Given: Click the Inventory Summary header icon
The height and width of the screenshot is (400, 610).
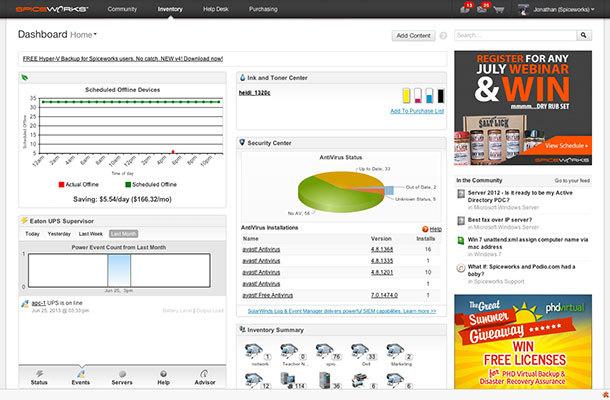Looking at the screenshot, I should point(242,330).
